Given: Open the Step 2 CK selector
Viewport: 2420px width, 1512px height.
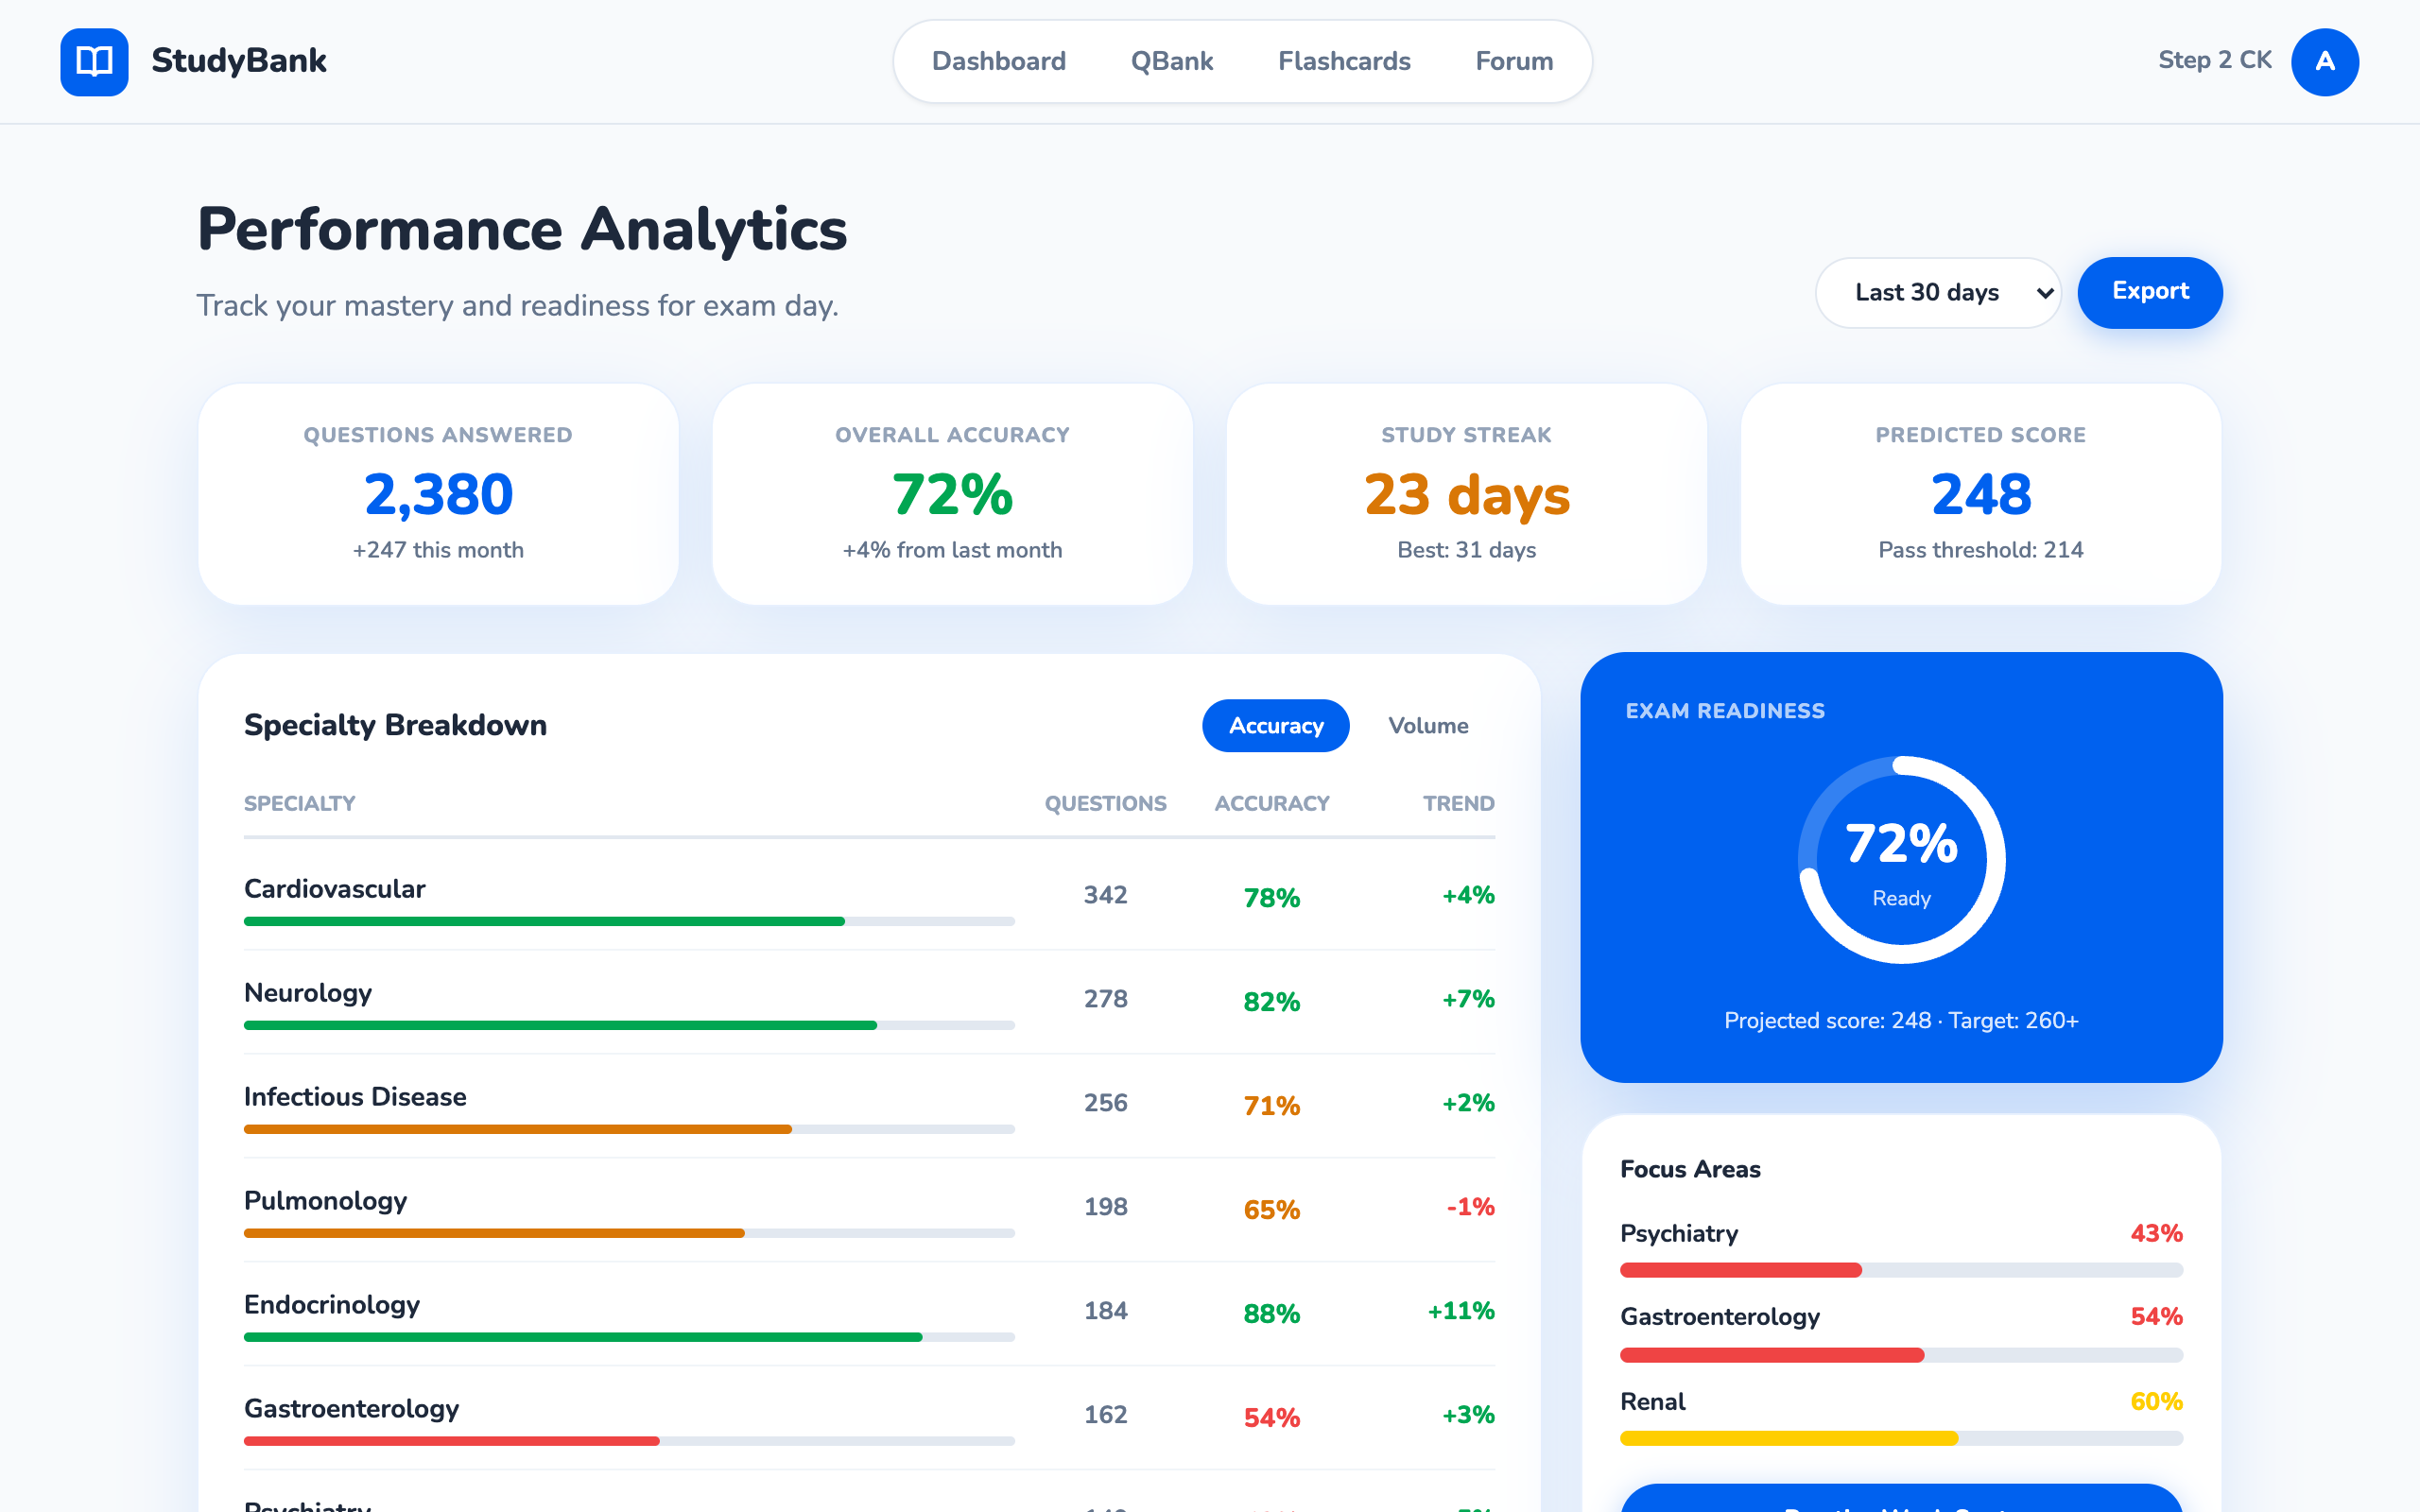Looking at the screenshot, I should coord(2214,60).
